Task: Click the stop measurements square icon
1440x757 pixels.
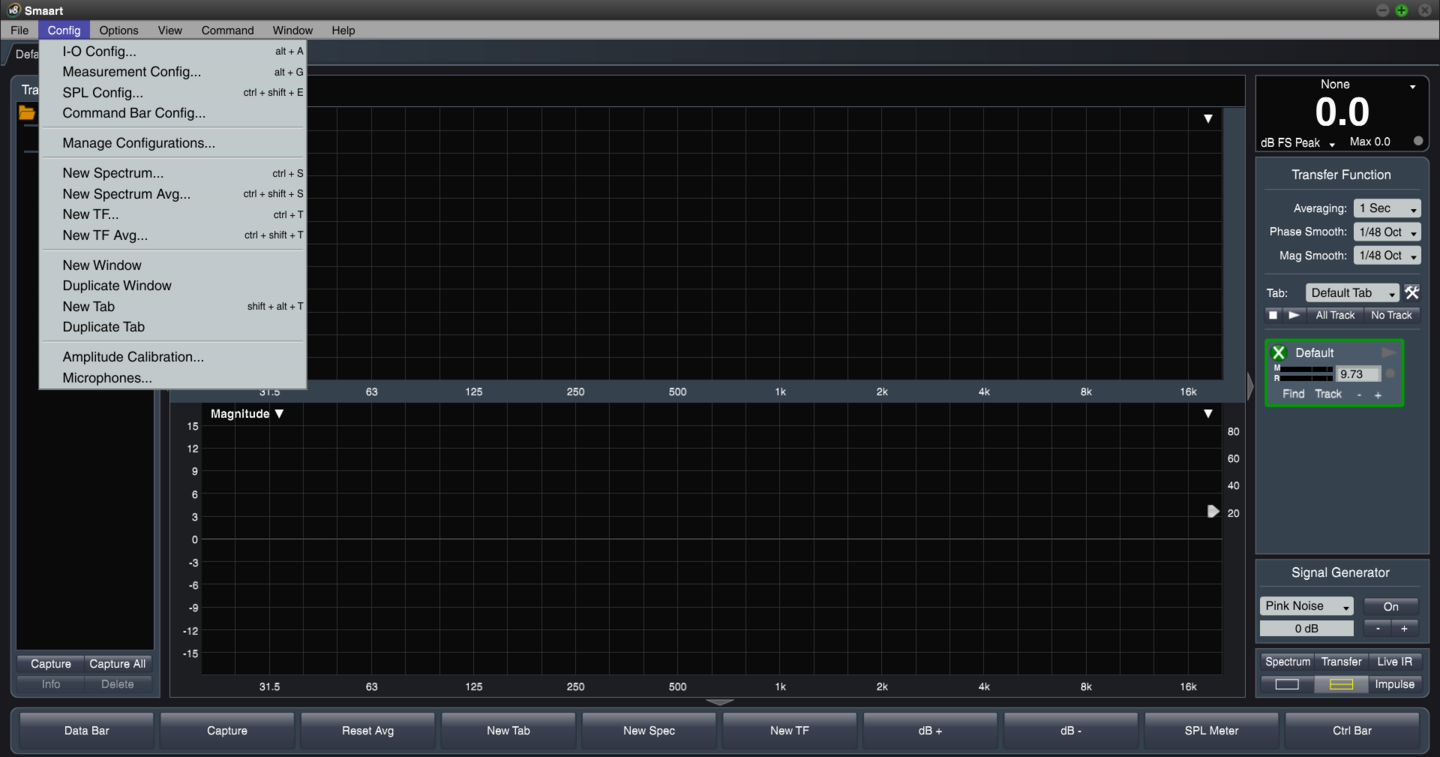Action: [1273, 314]
